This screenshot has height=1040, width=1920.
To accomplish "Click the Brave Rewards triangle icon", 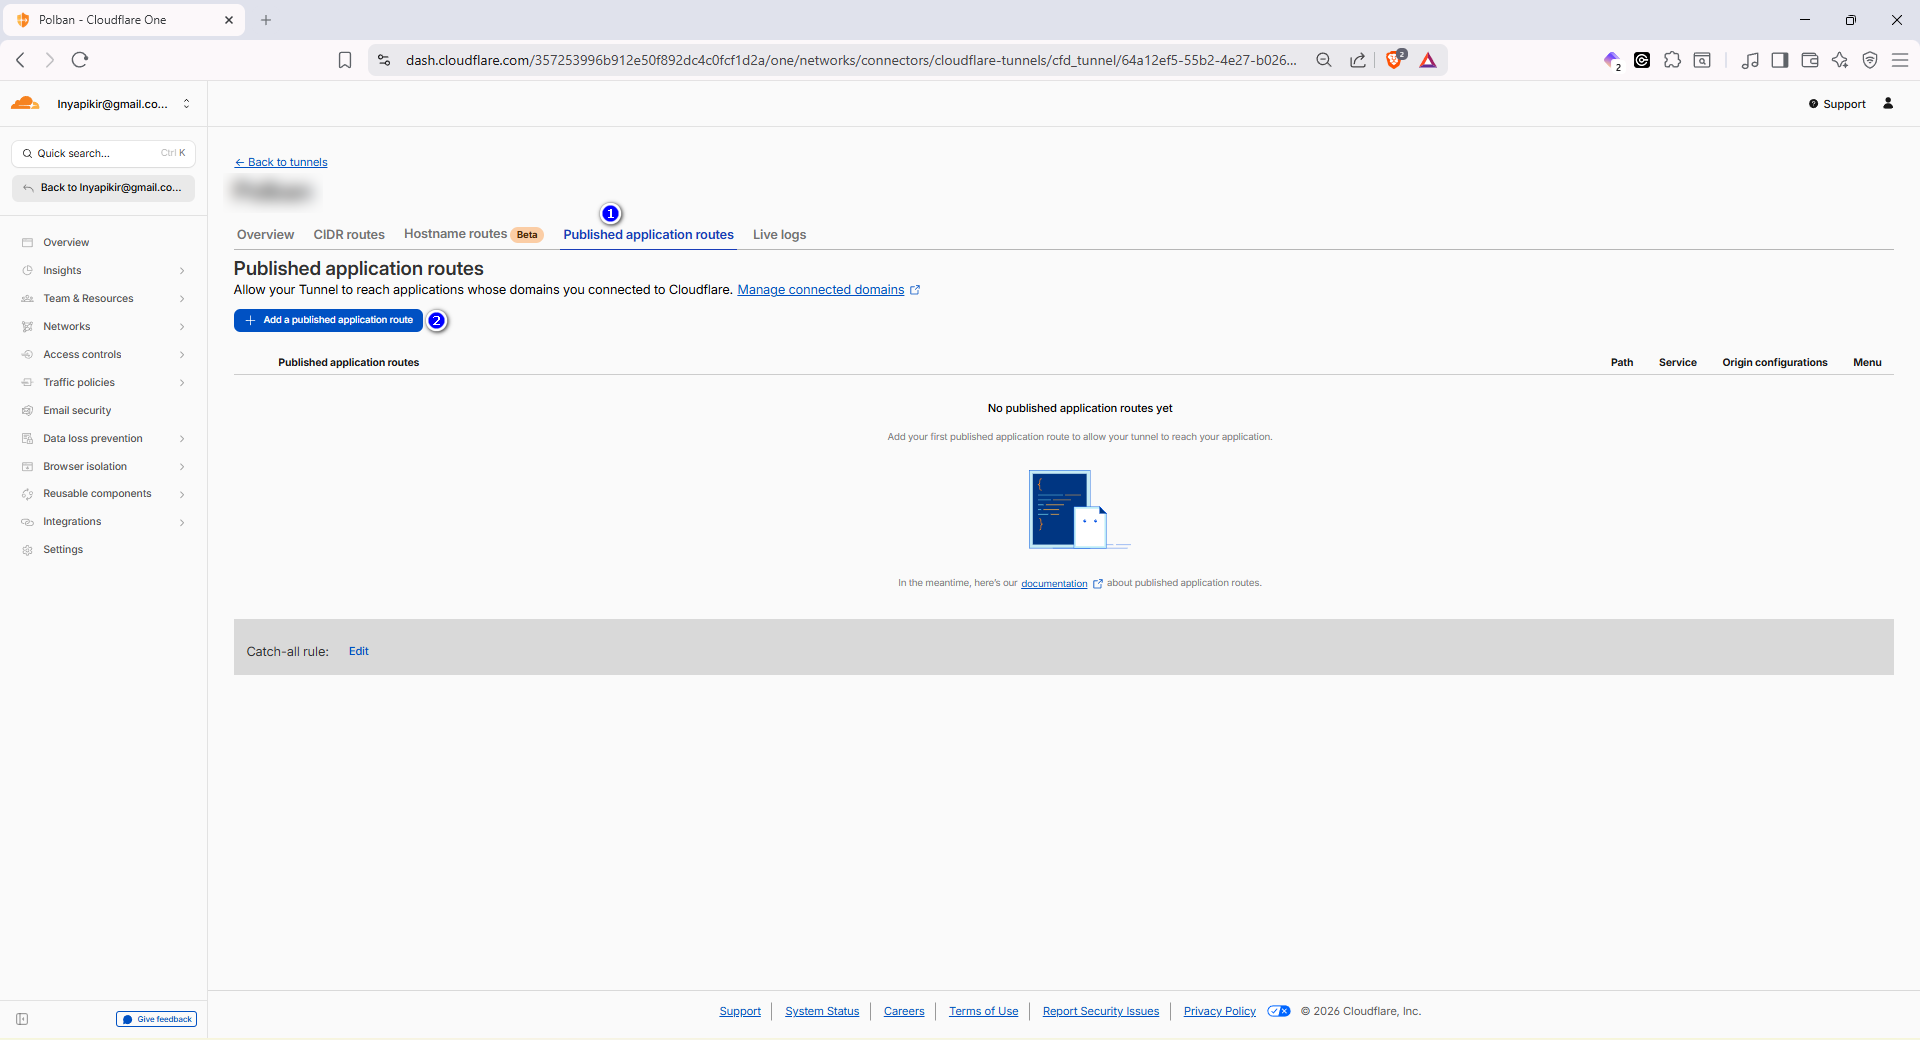I will click(1428, 60).
